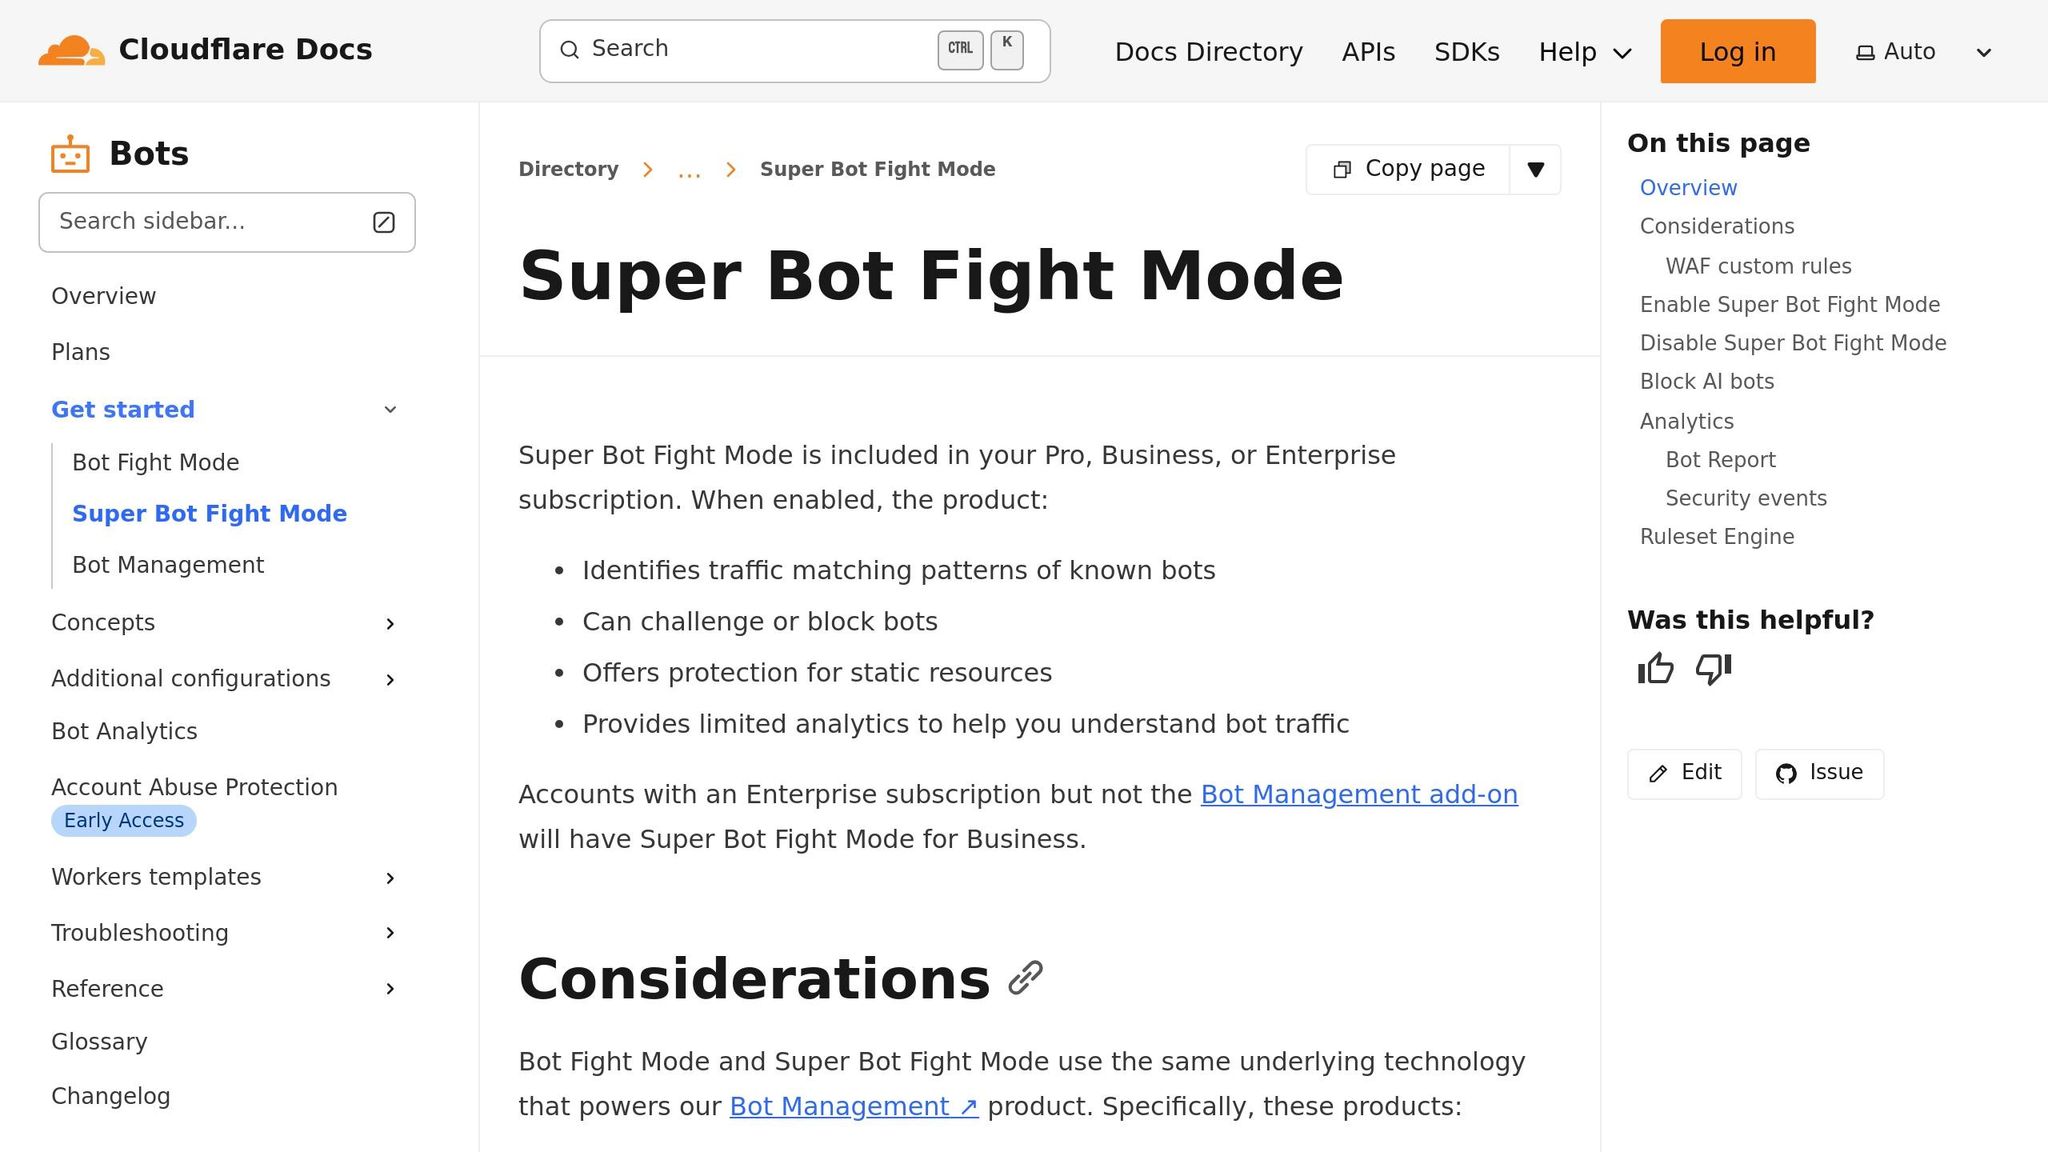The image size is (2048, 1152).
Task: Click the copy icon on Copy page button
Action: click(1341, 169)
